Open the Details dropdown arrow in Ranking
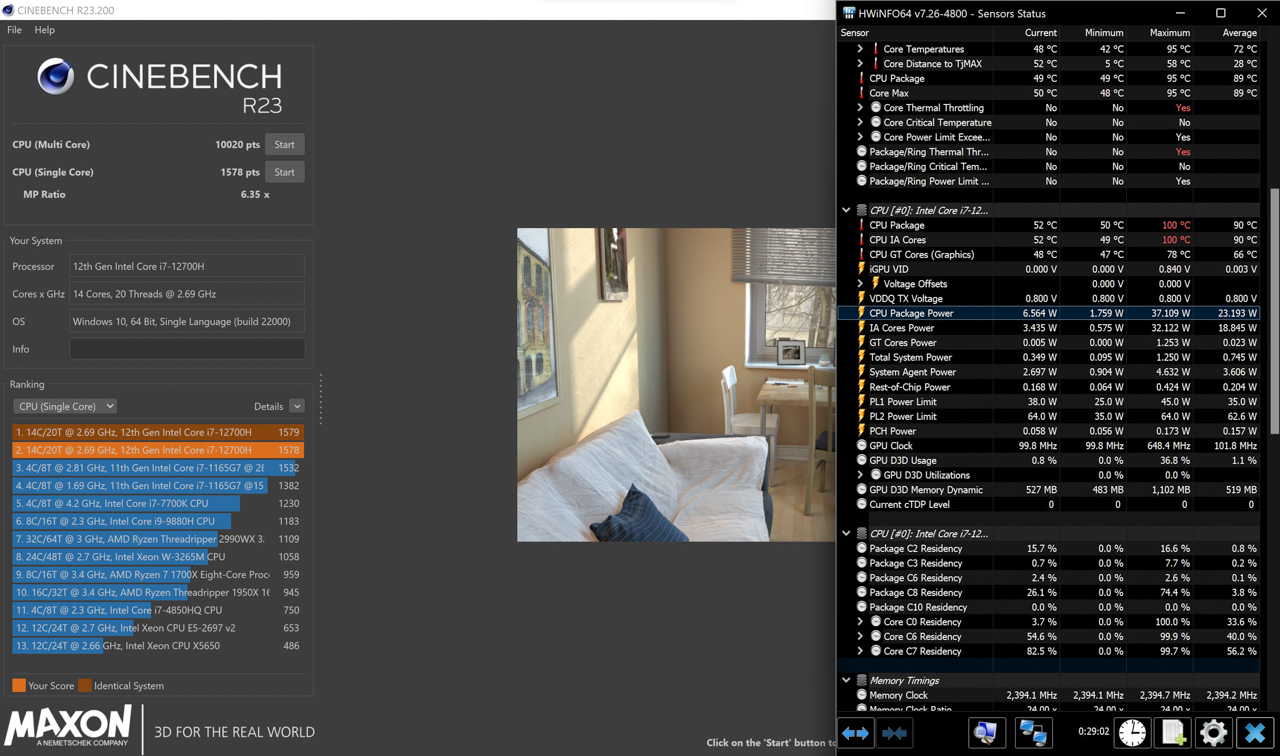 point(297,406)
